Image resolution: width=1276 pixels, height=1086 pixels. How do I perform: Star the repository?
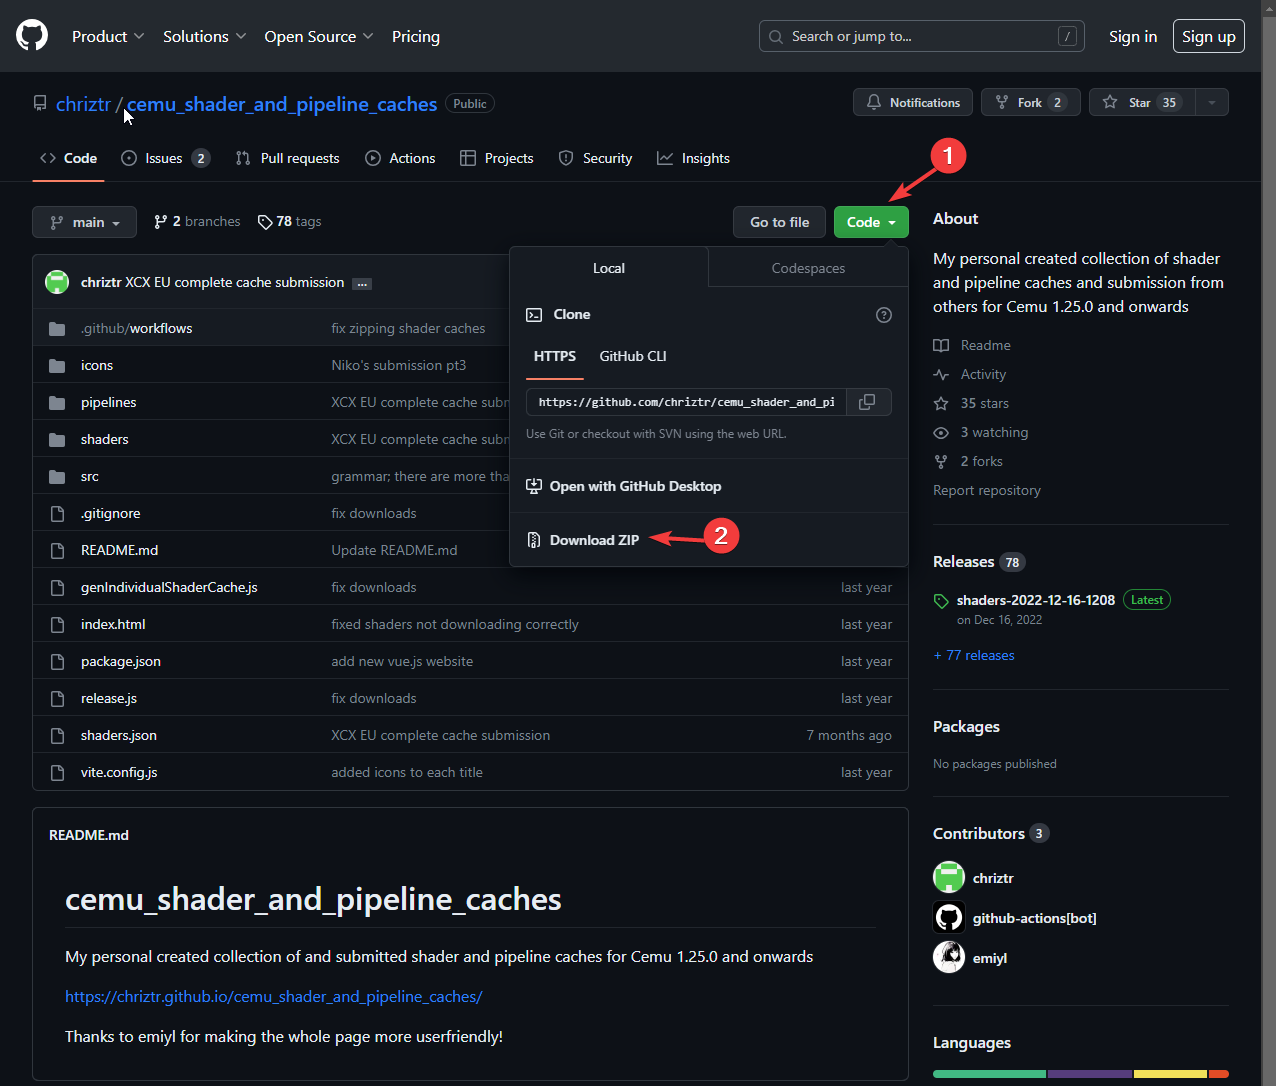(1142, 102)
